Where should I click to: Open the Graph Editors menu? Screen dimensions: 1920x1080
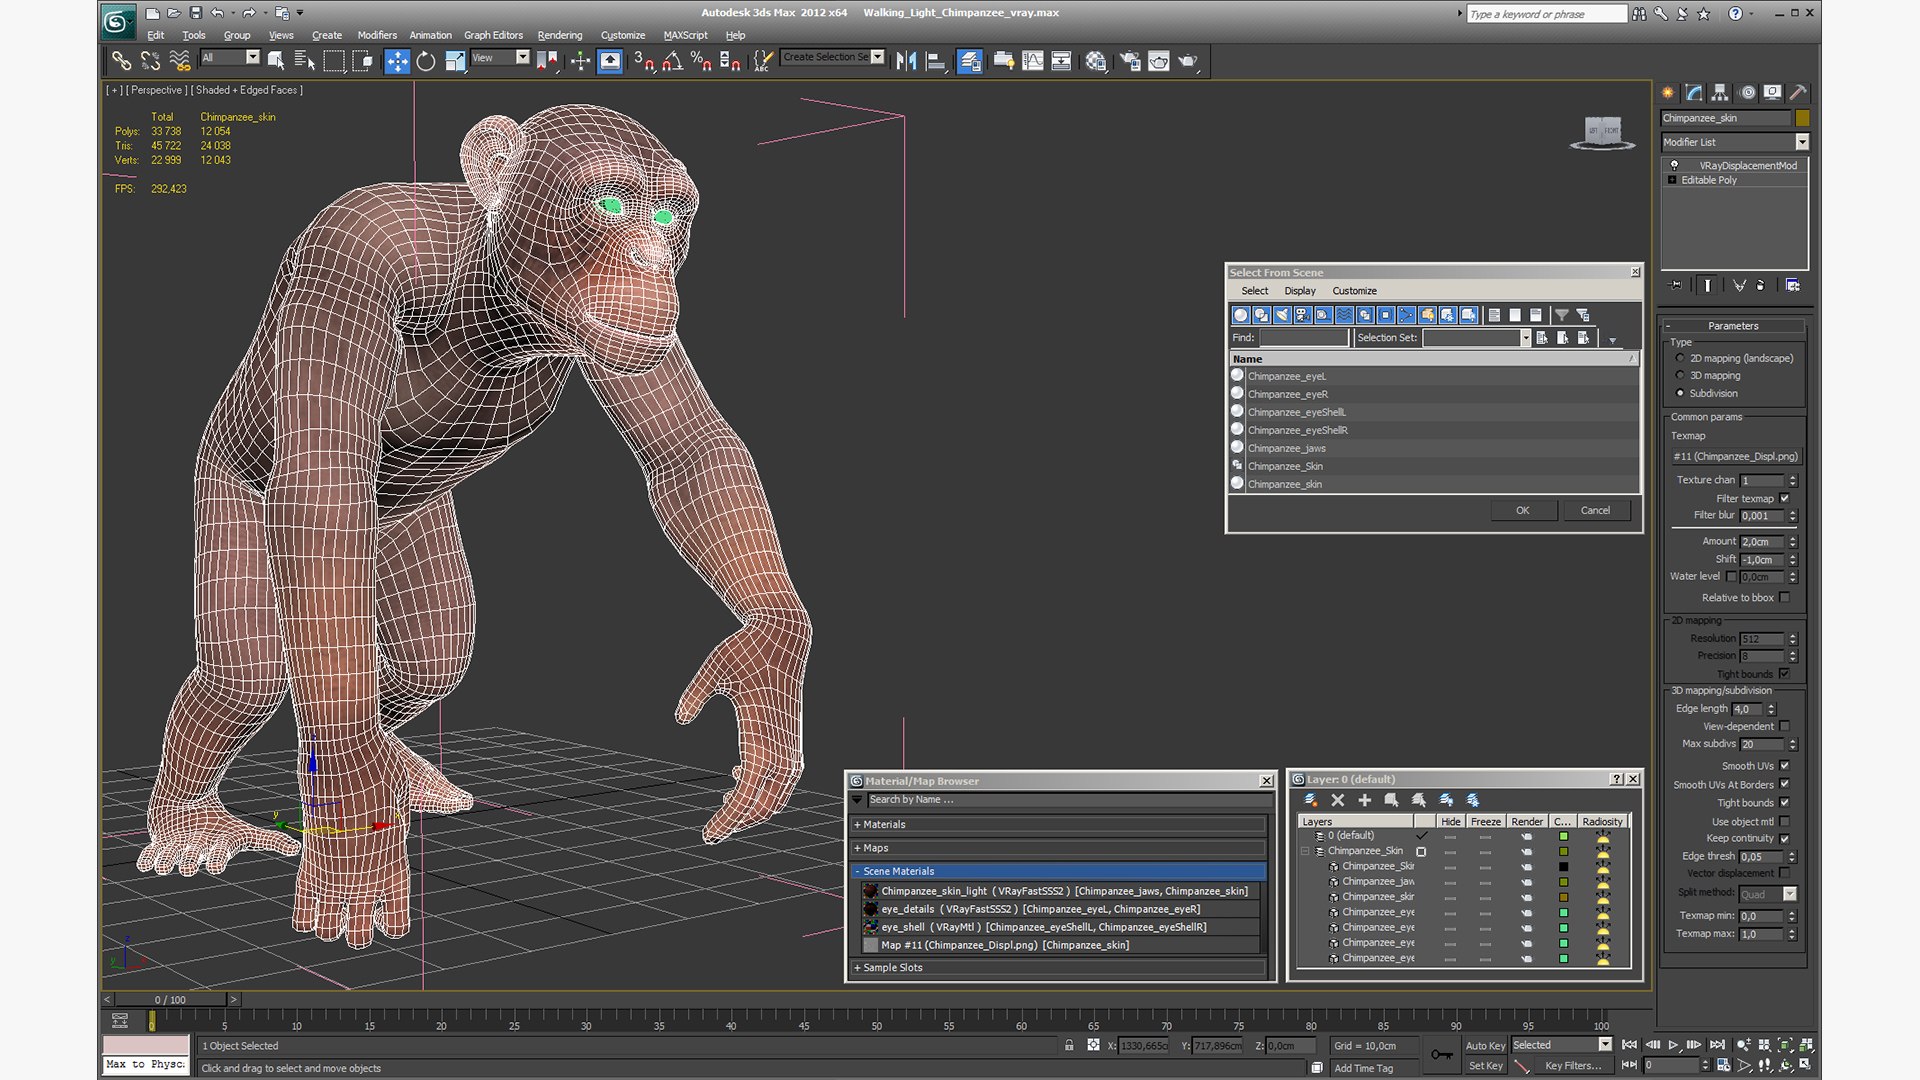click(493, 35)
